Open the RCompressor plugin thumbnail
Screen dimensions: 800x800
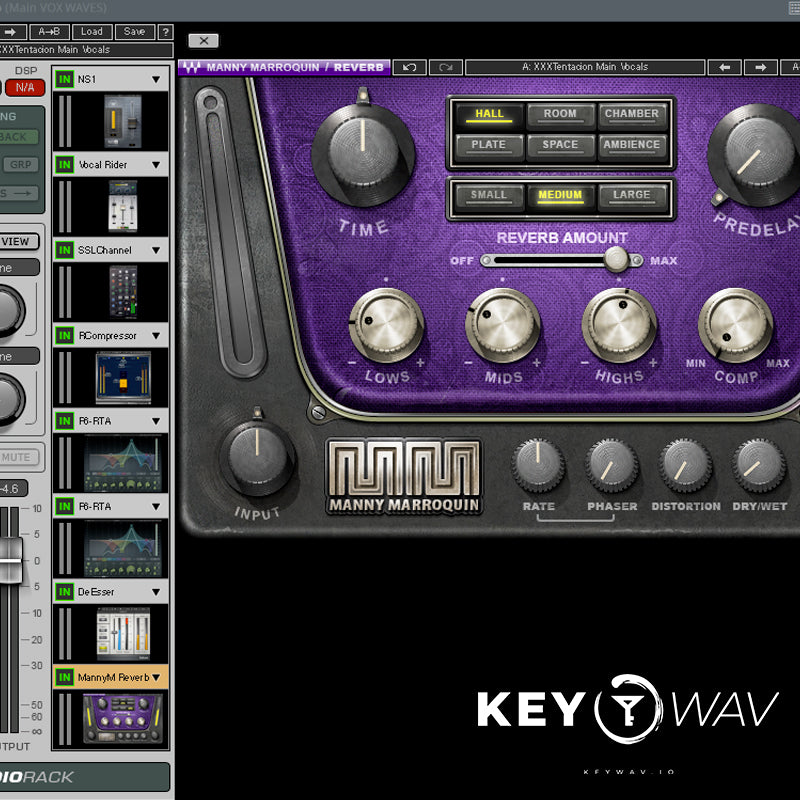coord(123,377)
